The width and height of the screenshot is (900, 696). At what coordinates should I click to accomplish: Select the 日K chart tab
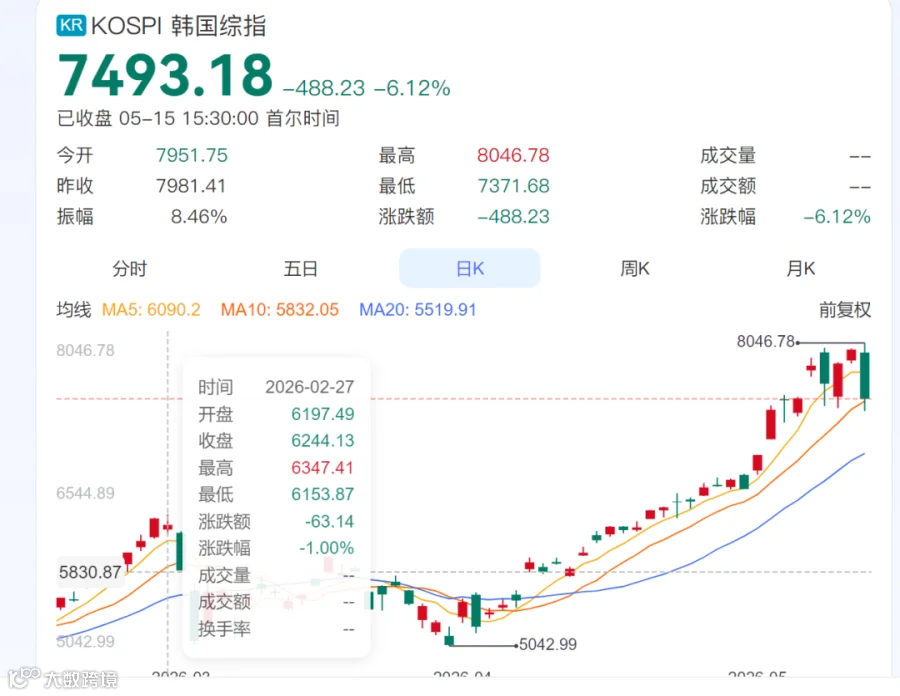coord(470,268)
